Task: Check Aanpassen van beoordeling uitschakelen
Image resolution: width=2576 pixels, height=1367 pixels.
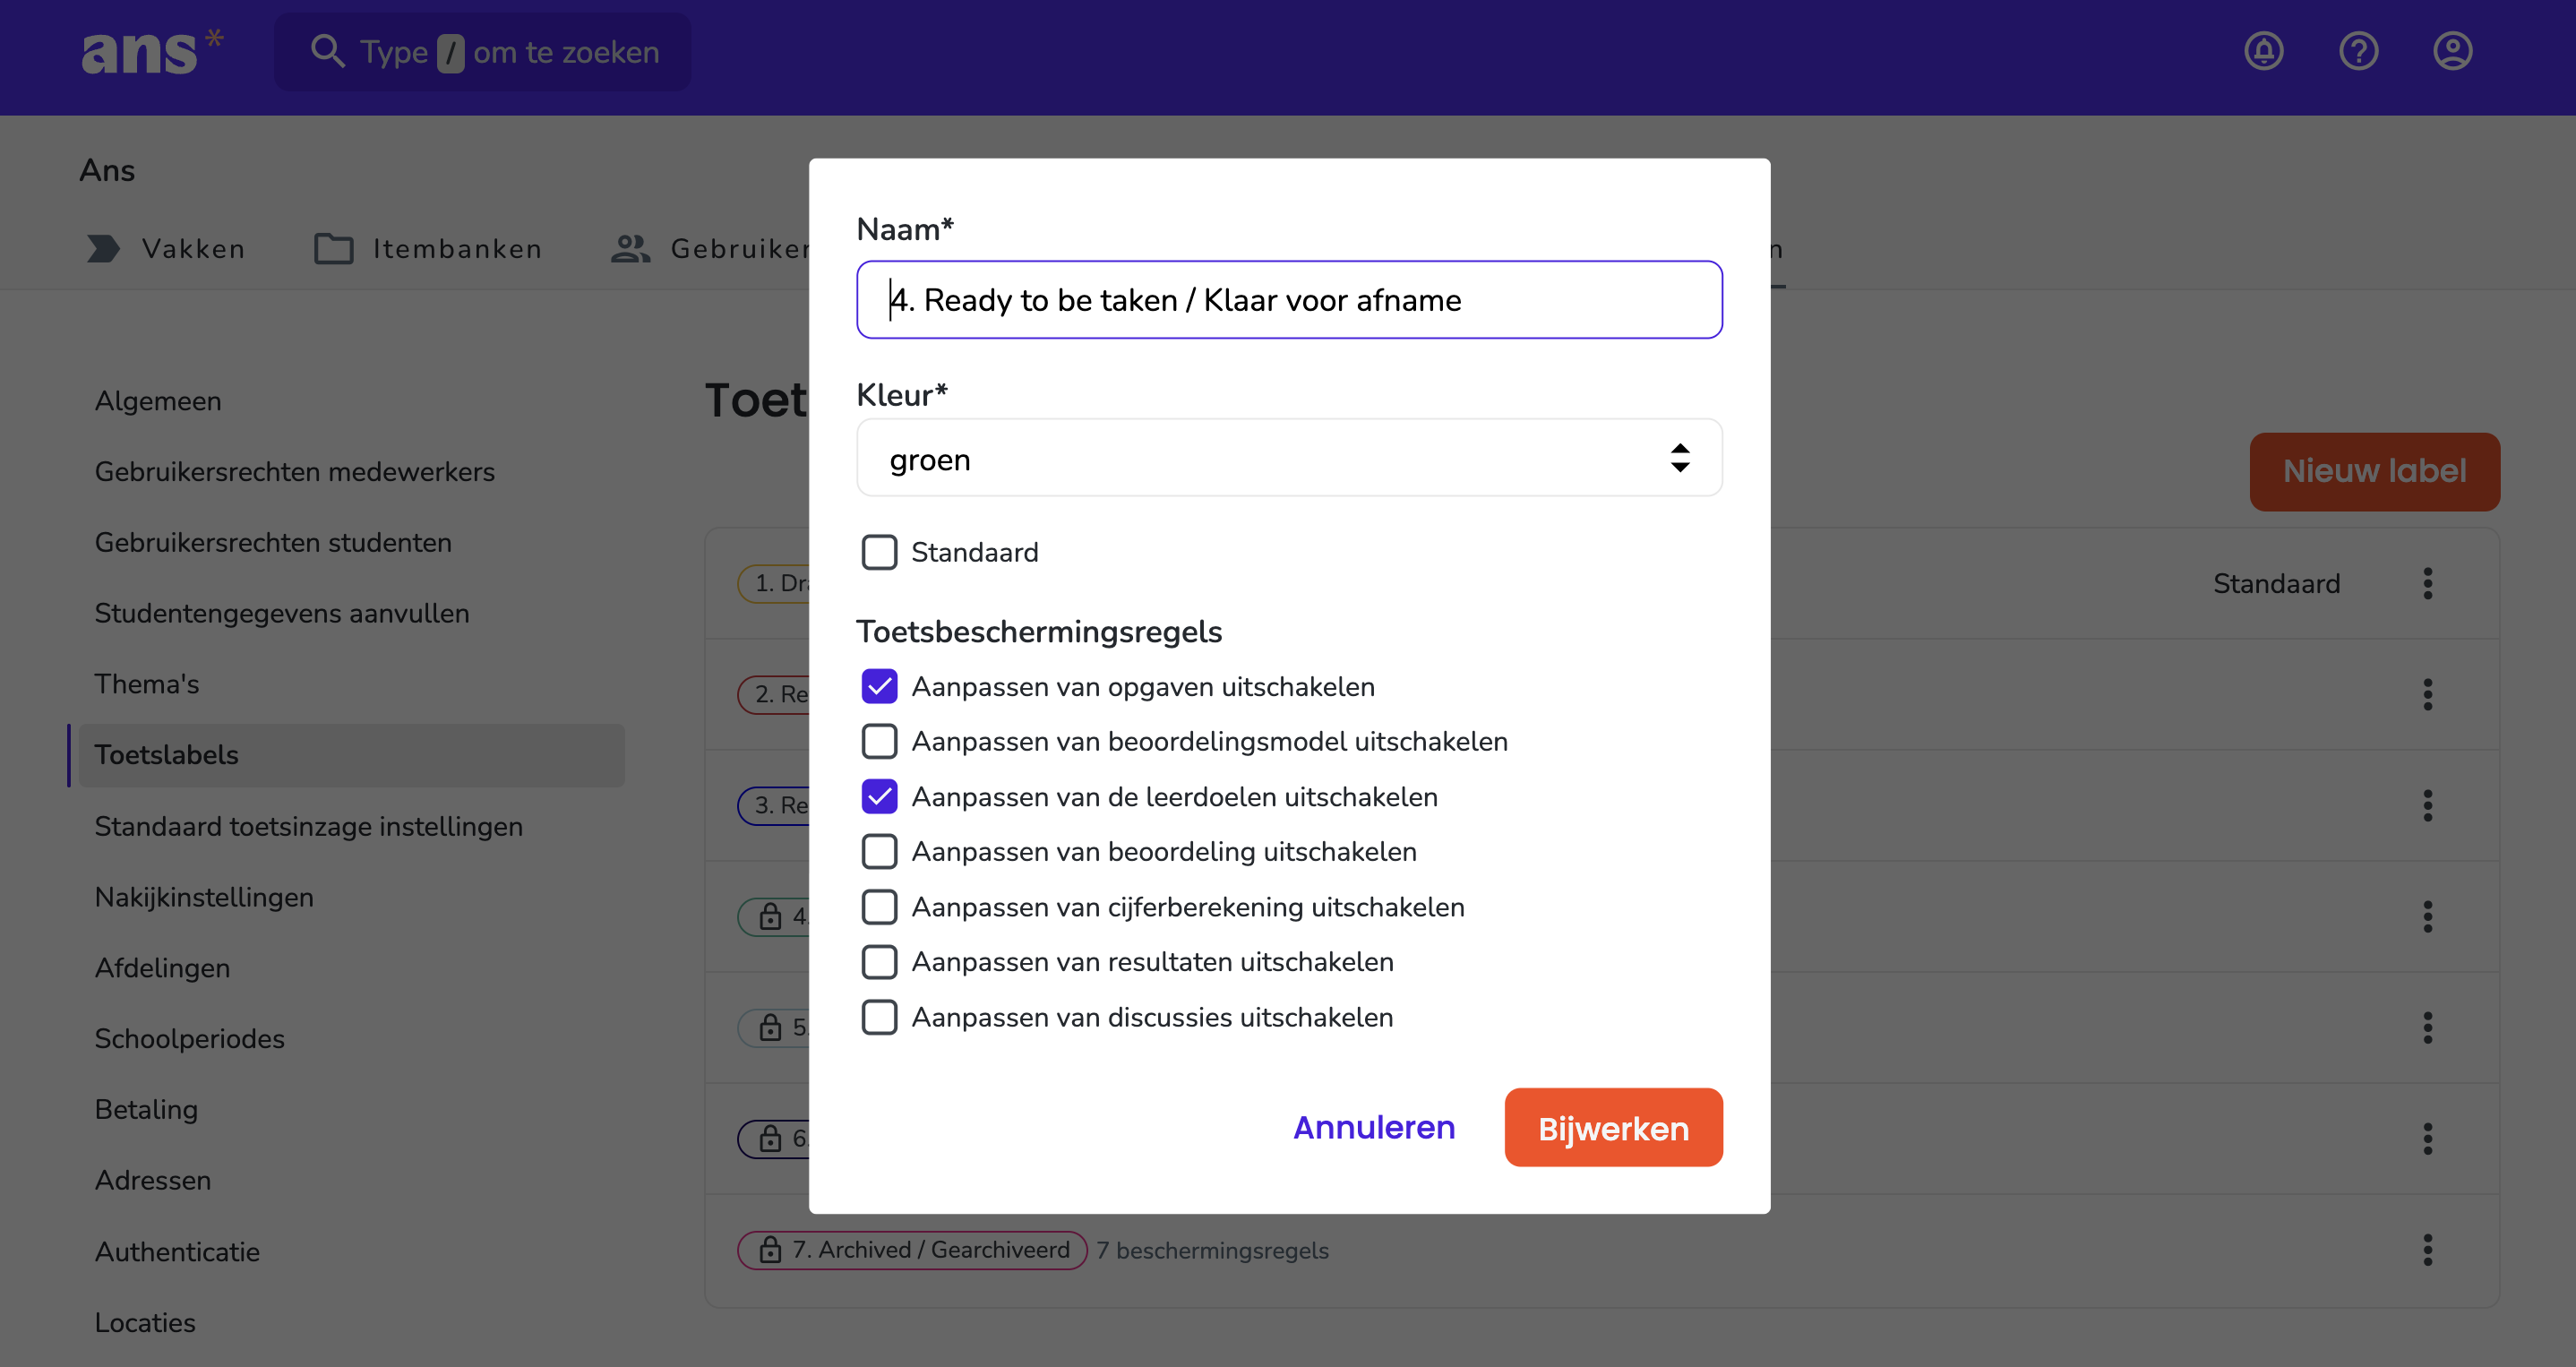Action: (x=879, y=851)
